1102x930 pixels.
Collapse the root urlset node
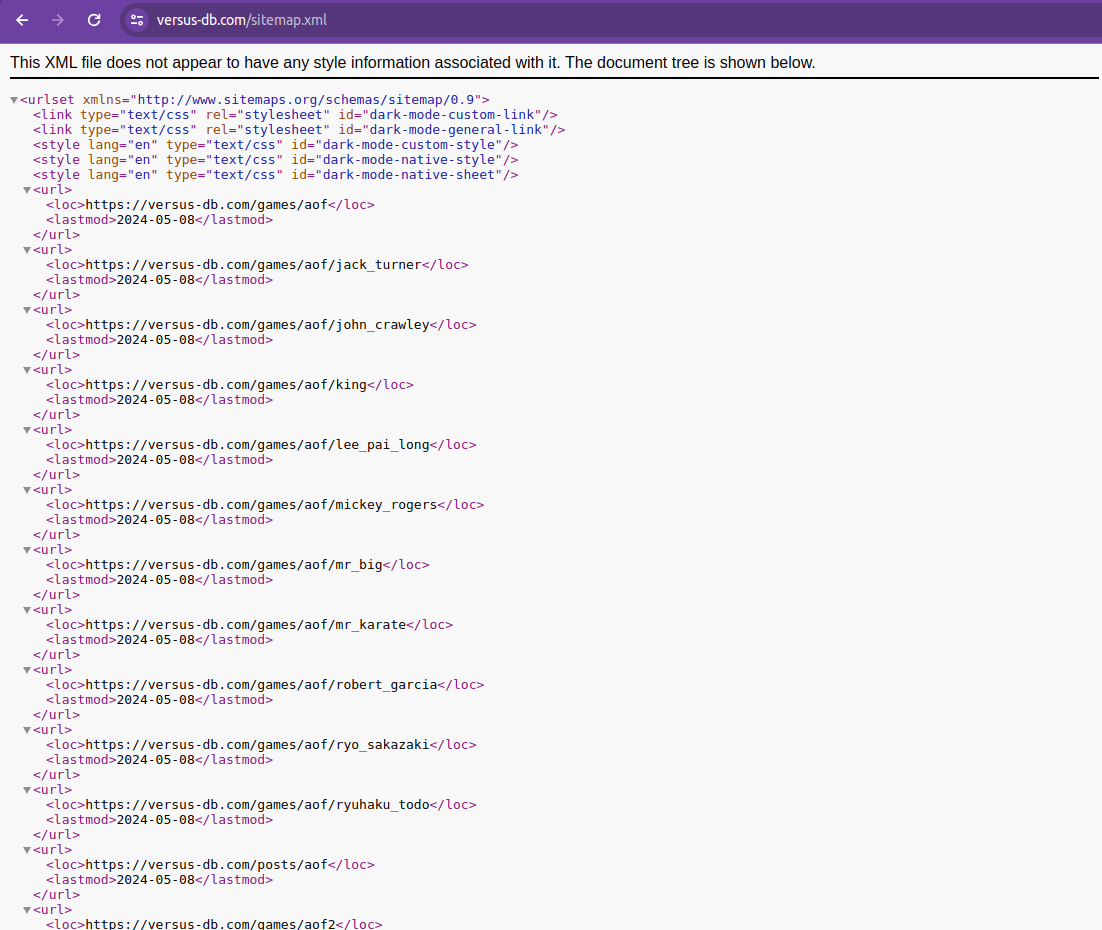pos(14,101)
